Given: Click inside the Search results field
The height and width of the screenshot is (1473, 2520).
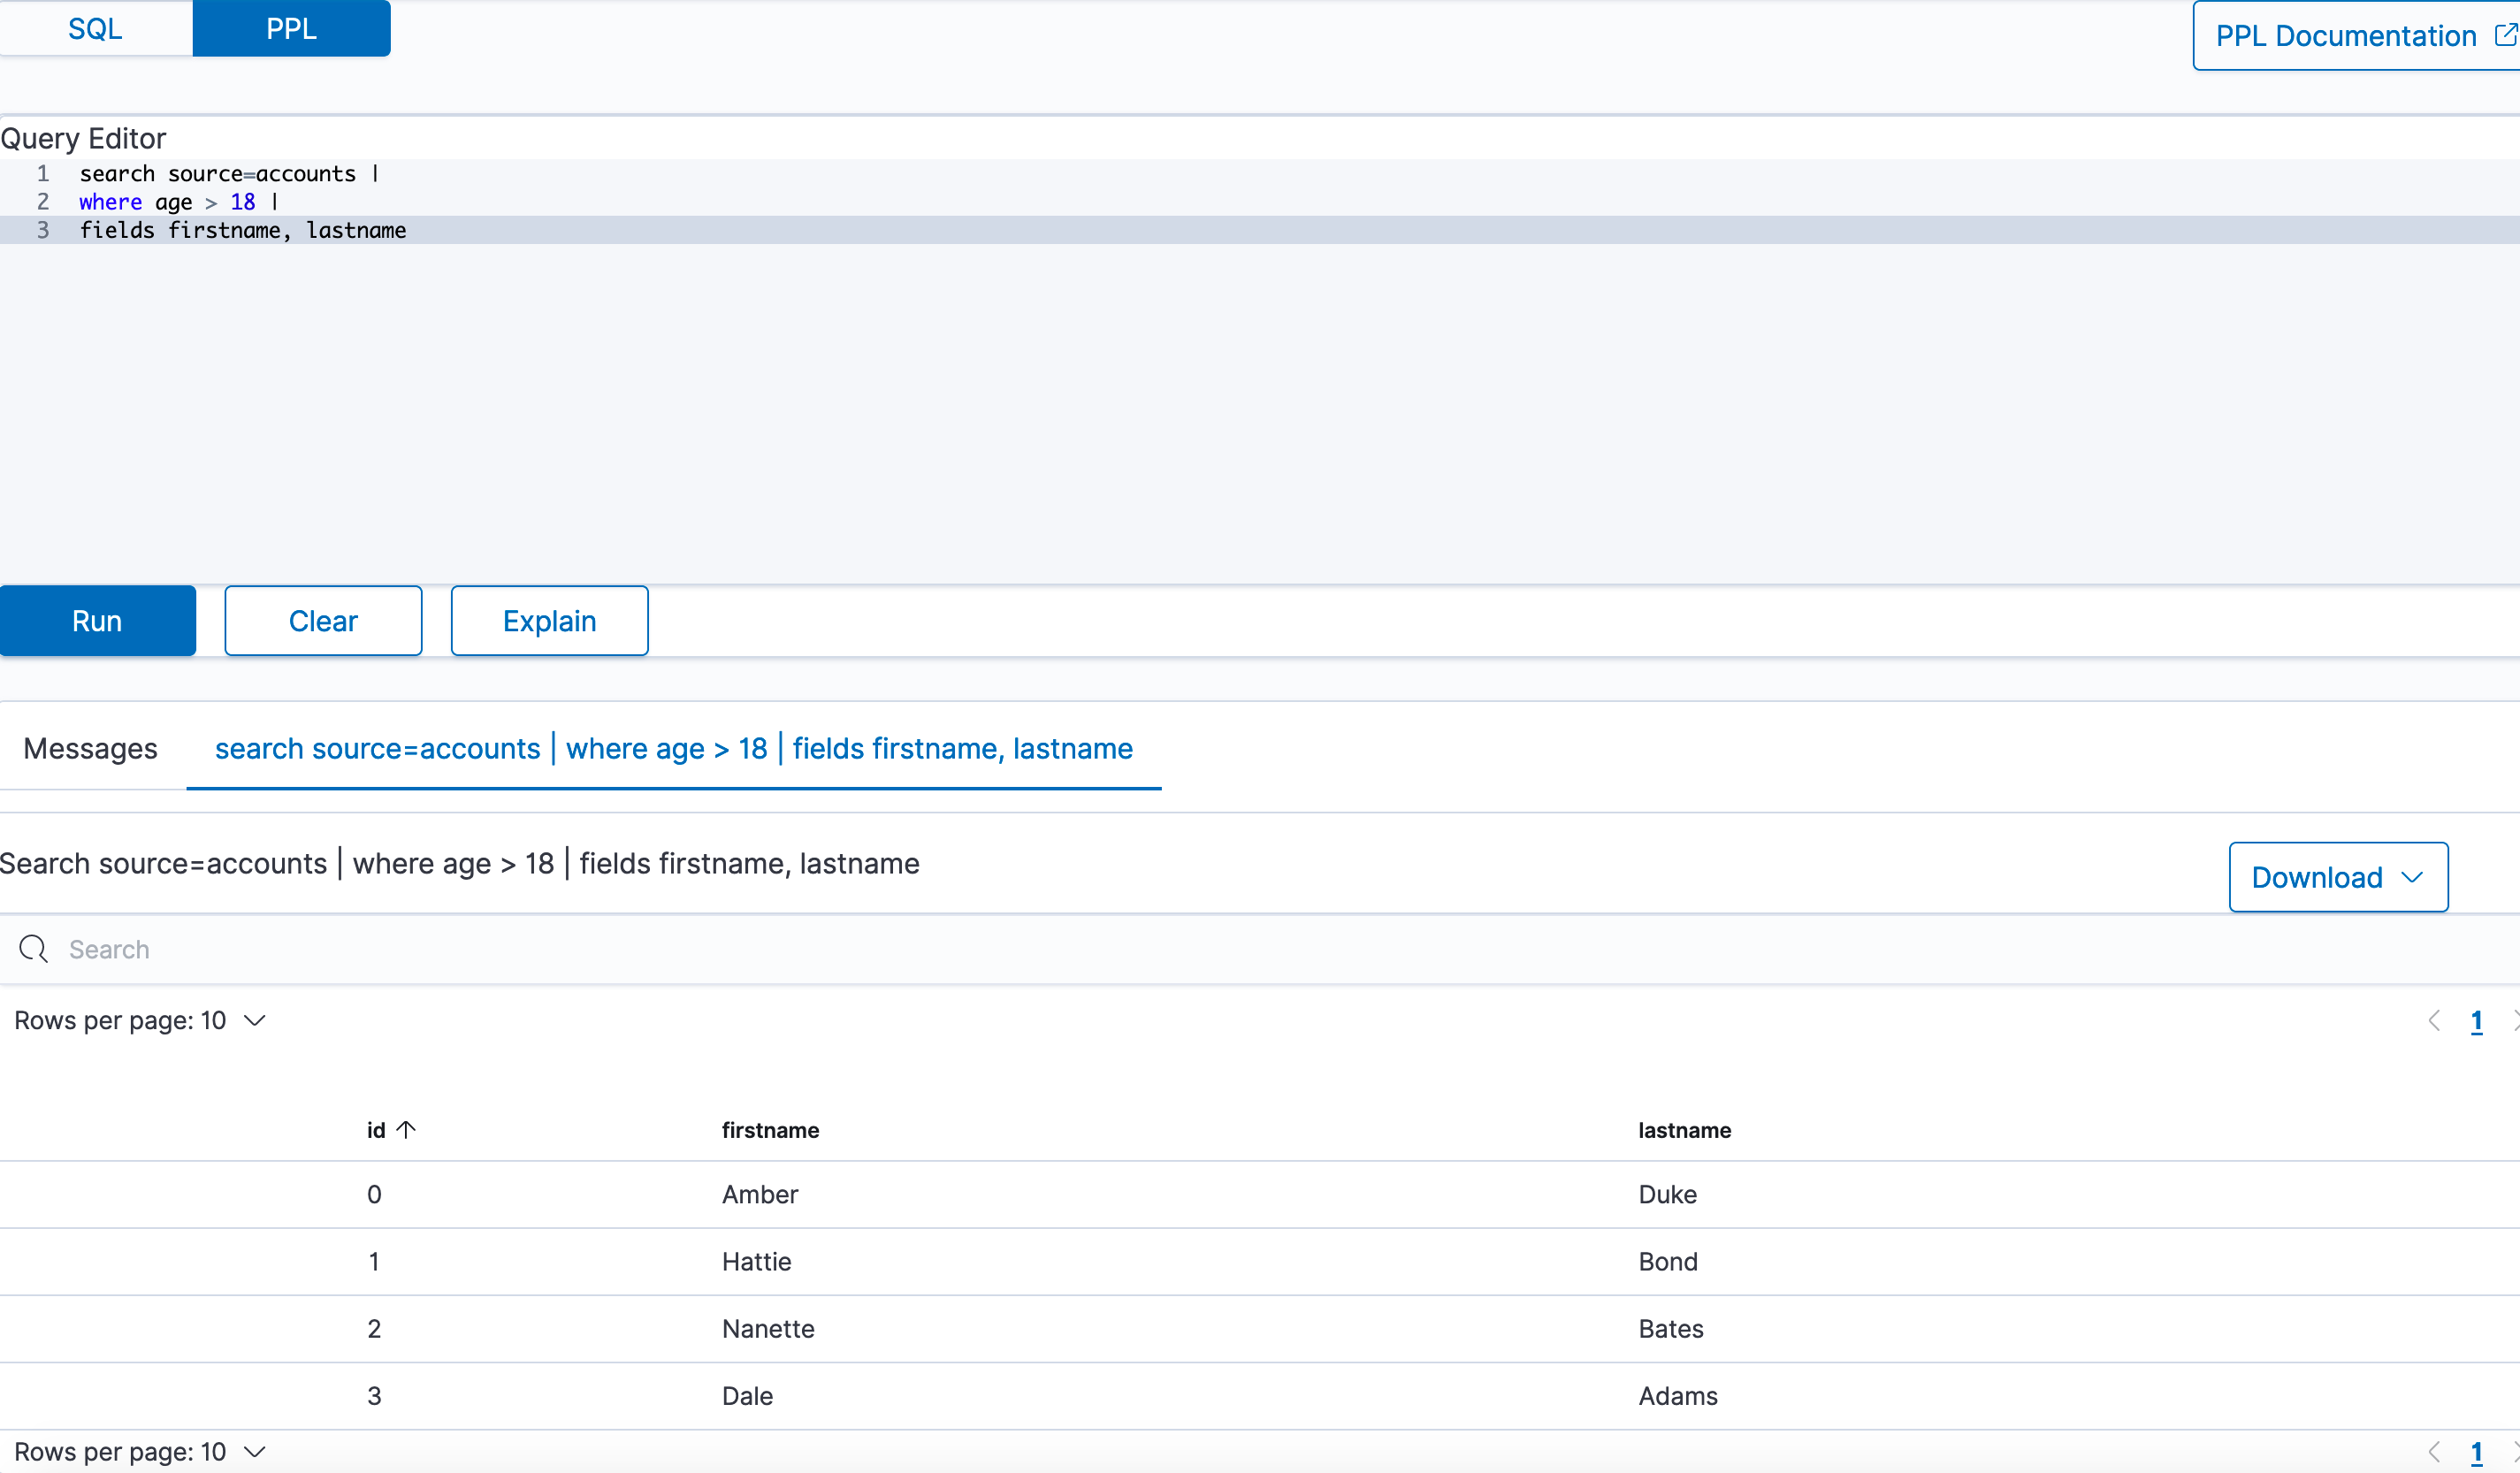Looking at the screenshot, I should coord(600,949).
